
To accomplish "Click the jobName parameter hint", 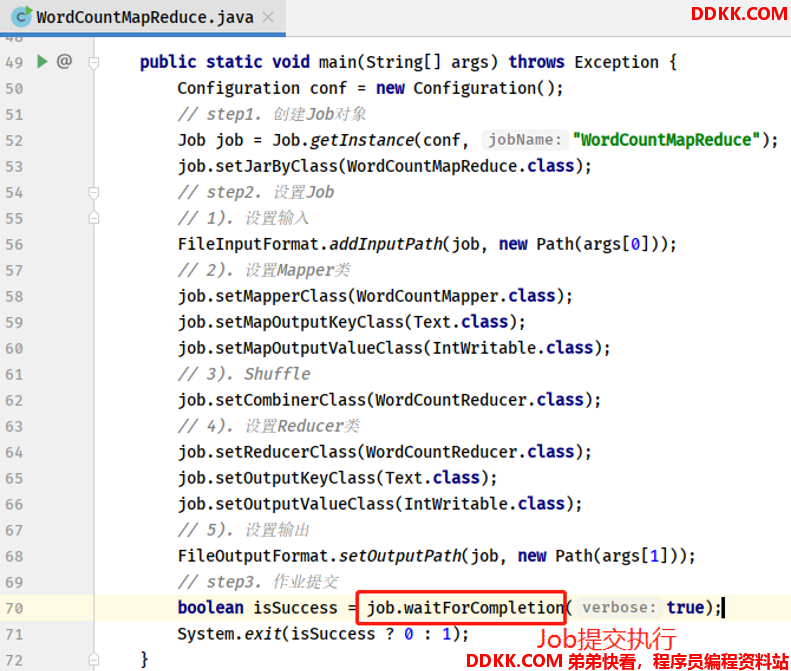I will 525,140.
